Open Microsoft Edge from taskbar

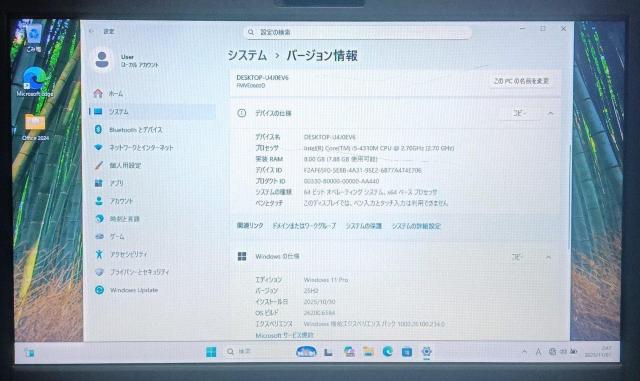tap(387, 352)
